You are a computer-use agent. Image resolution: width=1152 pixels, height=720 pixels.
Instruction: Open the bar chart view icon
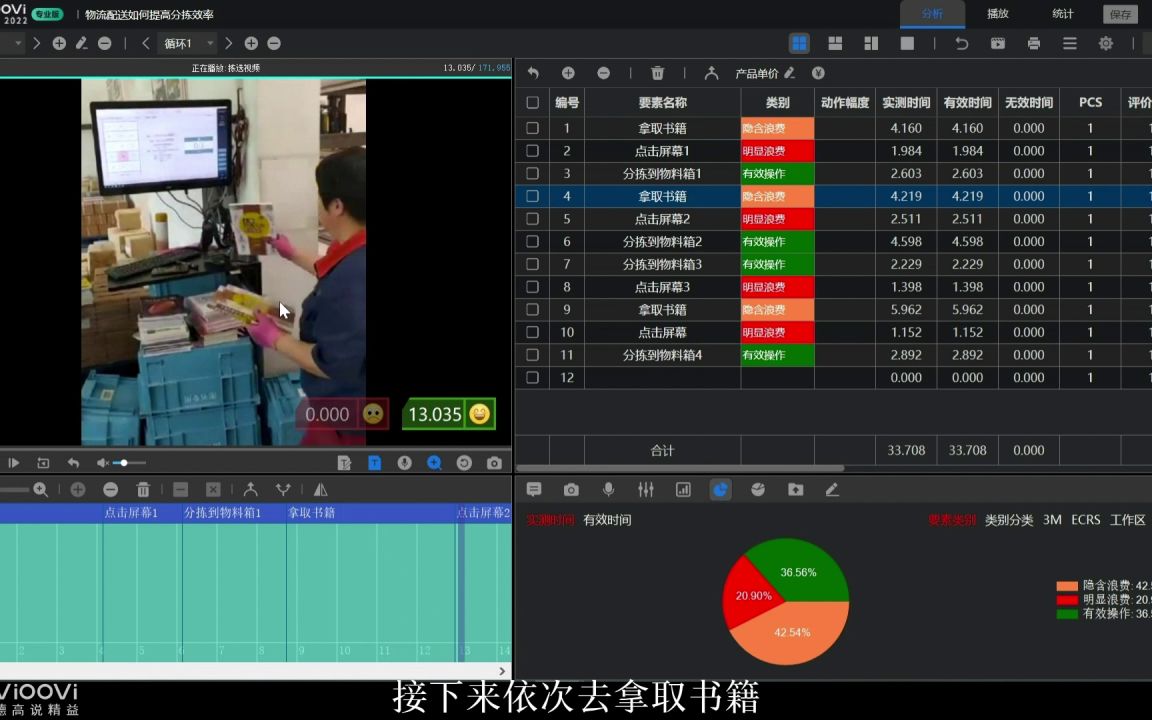tap(684, 490)
